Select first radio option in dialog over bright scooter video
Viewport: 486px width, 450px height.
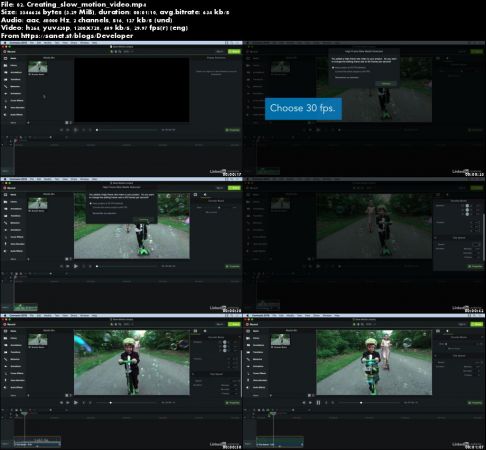point(90,203)
